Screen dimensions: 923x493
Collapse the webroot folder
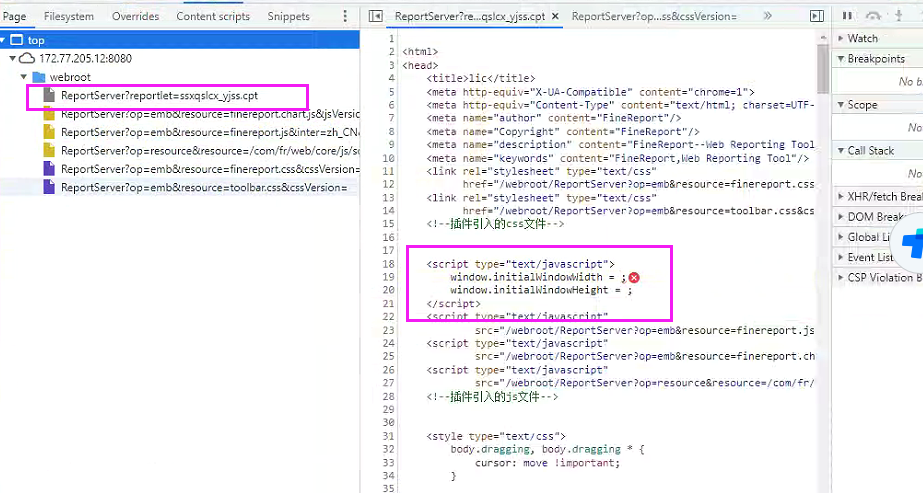24,77
